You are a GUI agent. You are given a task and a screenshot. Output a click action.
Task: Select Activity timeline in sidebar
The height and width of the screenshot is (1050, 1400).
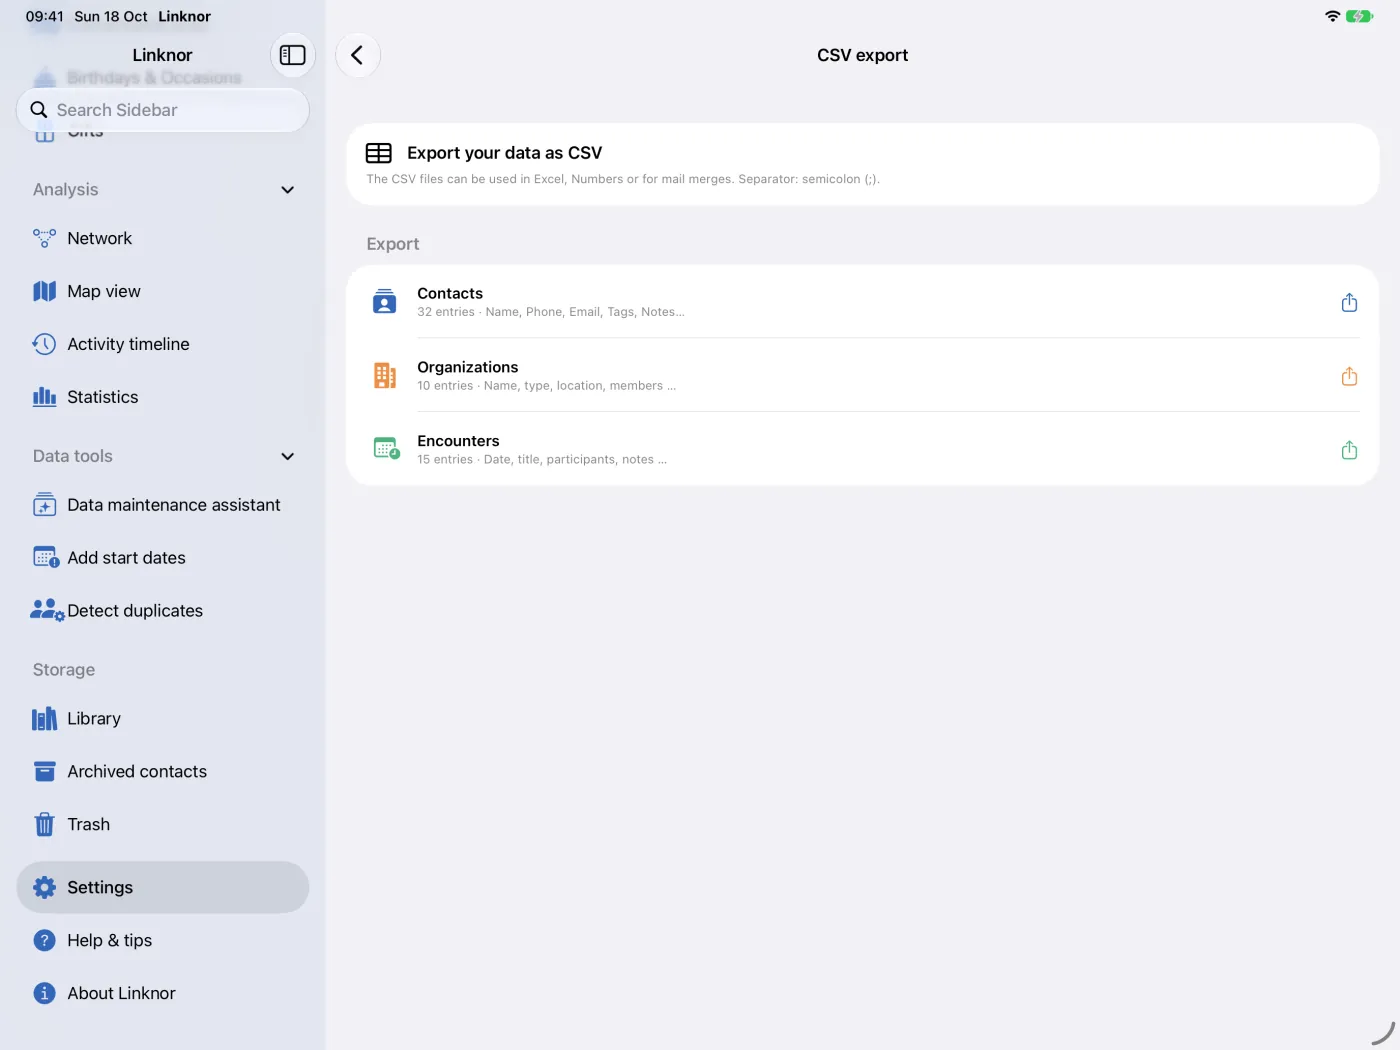(x=163, y=344)
